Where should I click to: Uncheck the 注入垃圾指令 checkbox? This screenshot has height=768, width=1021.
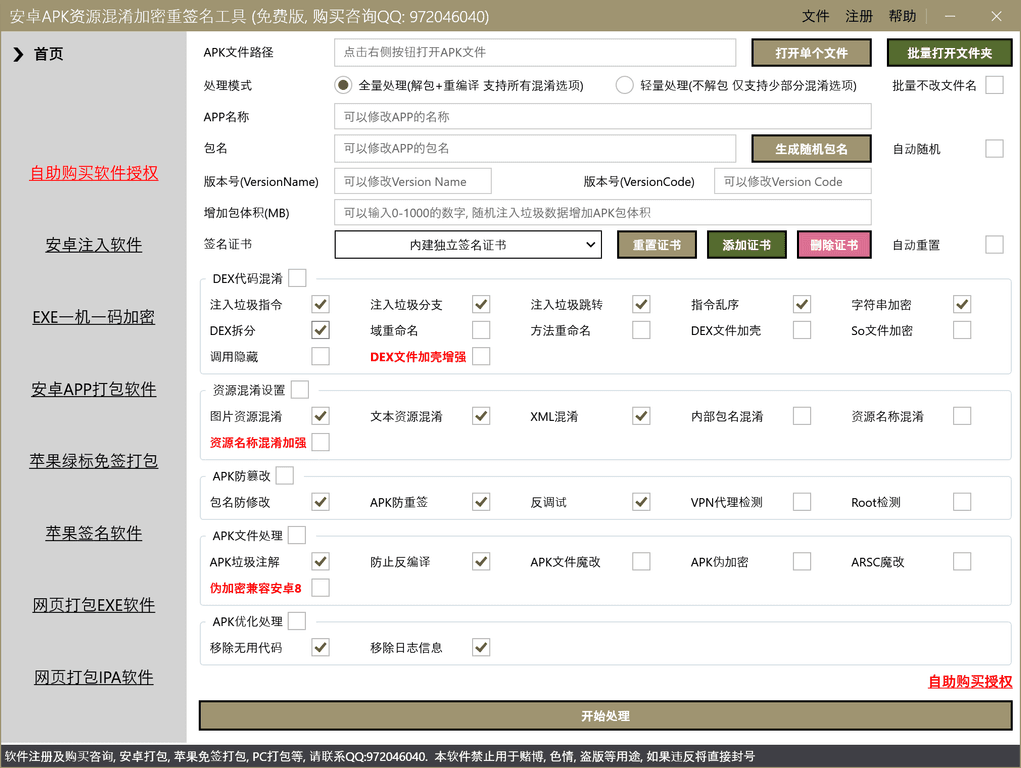tap(320, 304)
